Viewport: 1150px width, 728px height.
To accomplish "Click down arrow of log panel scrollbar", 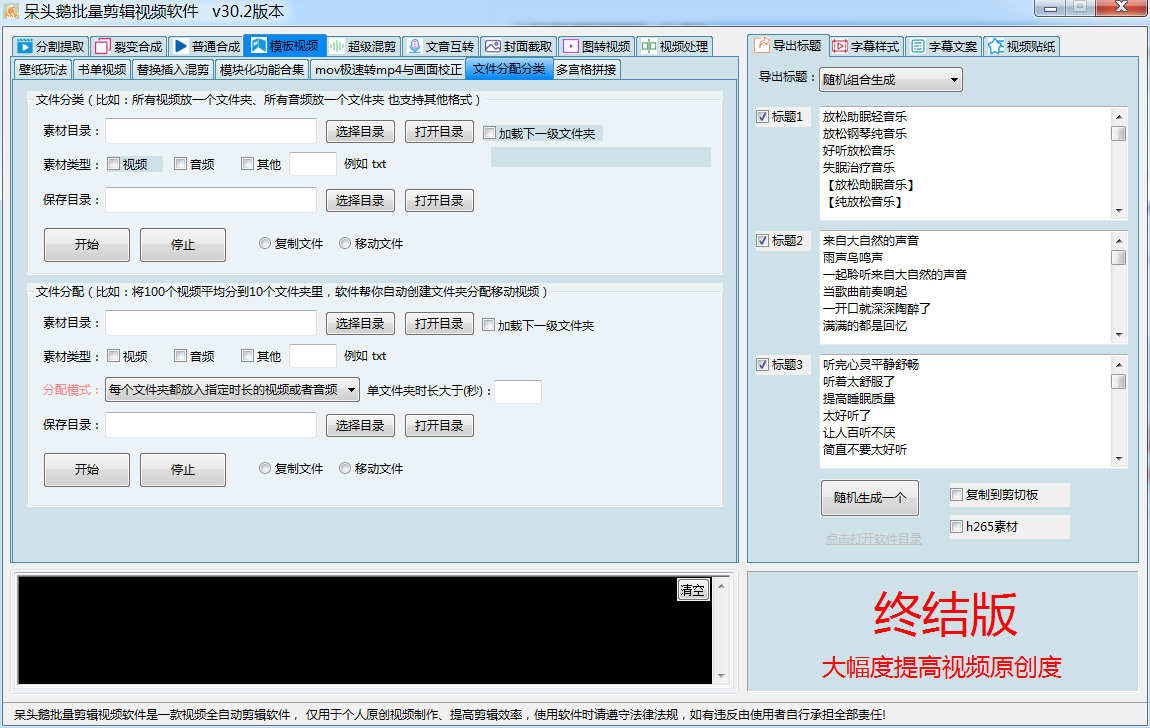I will coord(722,676).
